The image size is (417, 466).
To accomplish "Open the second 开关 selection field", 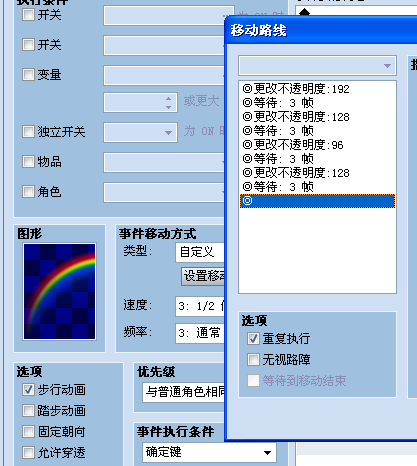I will pos(164,45).
